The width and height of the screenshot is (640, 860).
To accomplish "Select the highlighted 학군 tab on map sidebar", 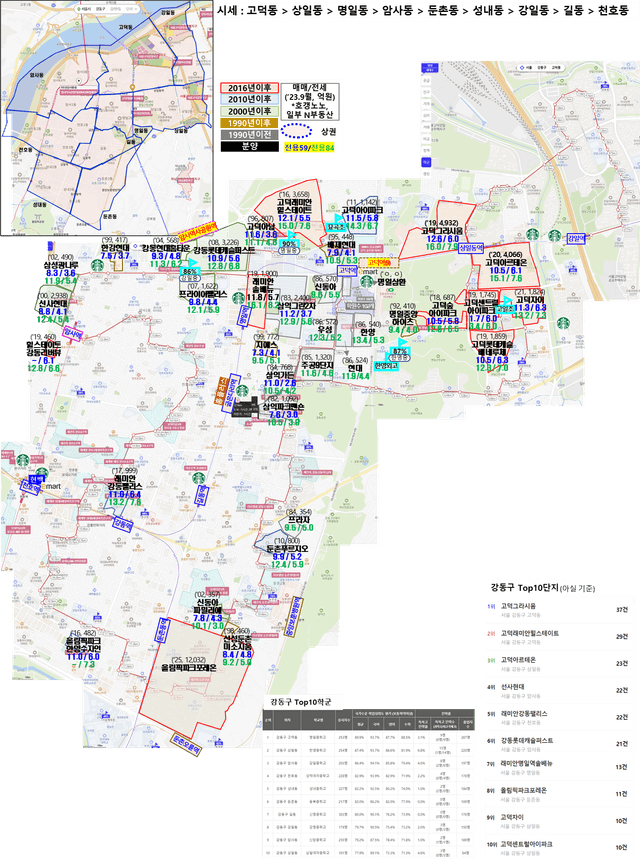I will [426, 162].
